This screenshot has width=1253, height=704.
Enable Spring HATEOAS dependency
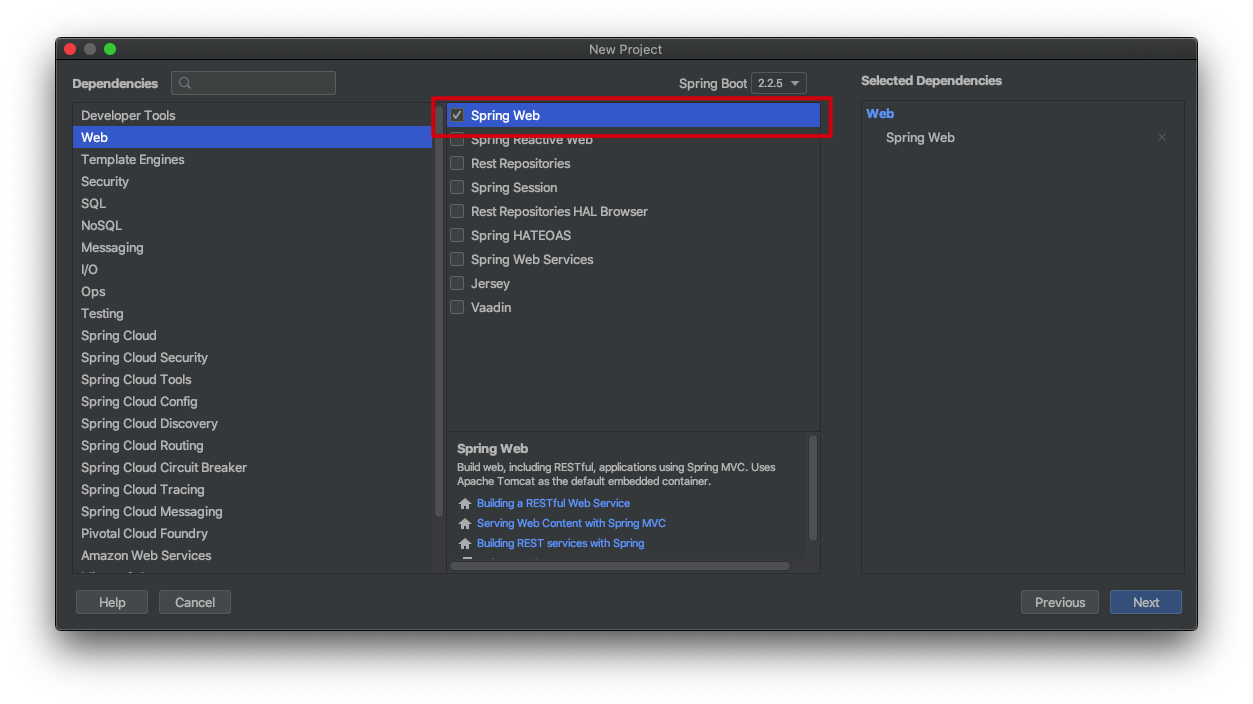[457, 235]
